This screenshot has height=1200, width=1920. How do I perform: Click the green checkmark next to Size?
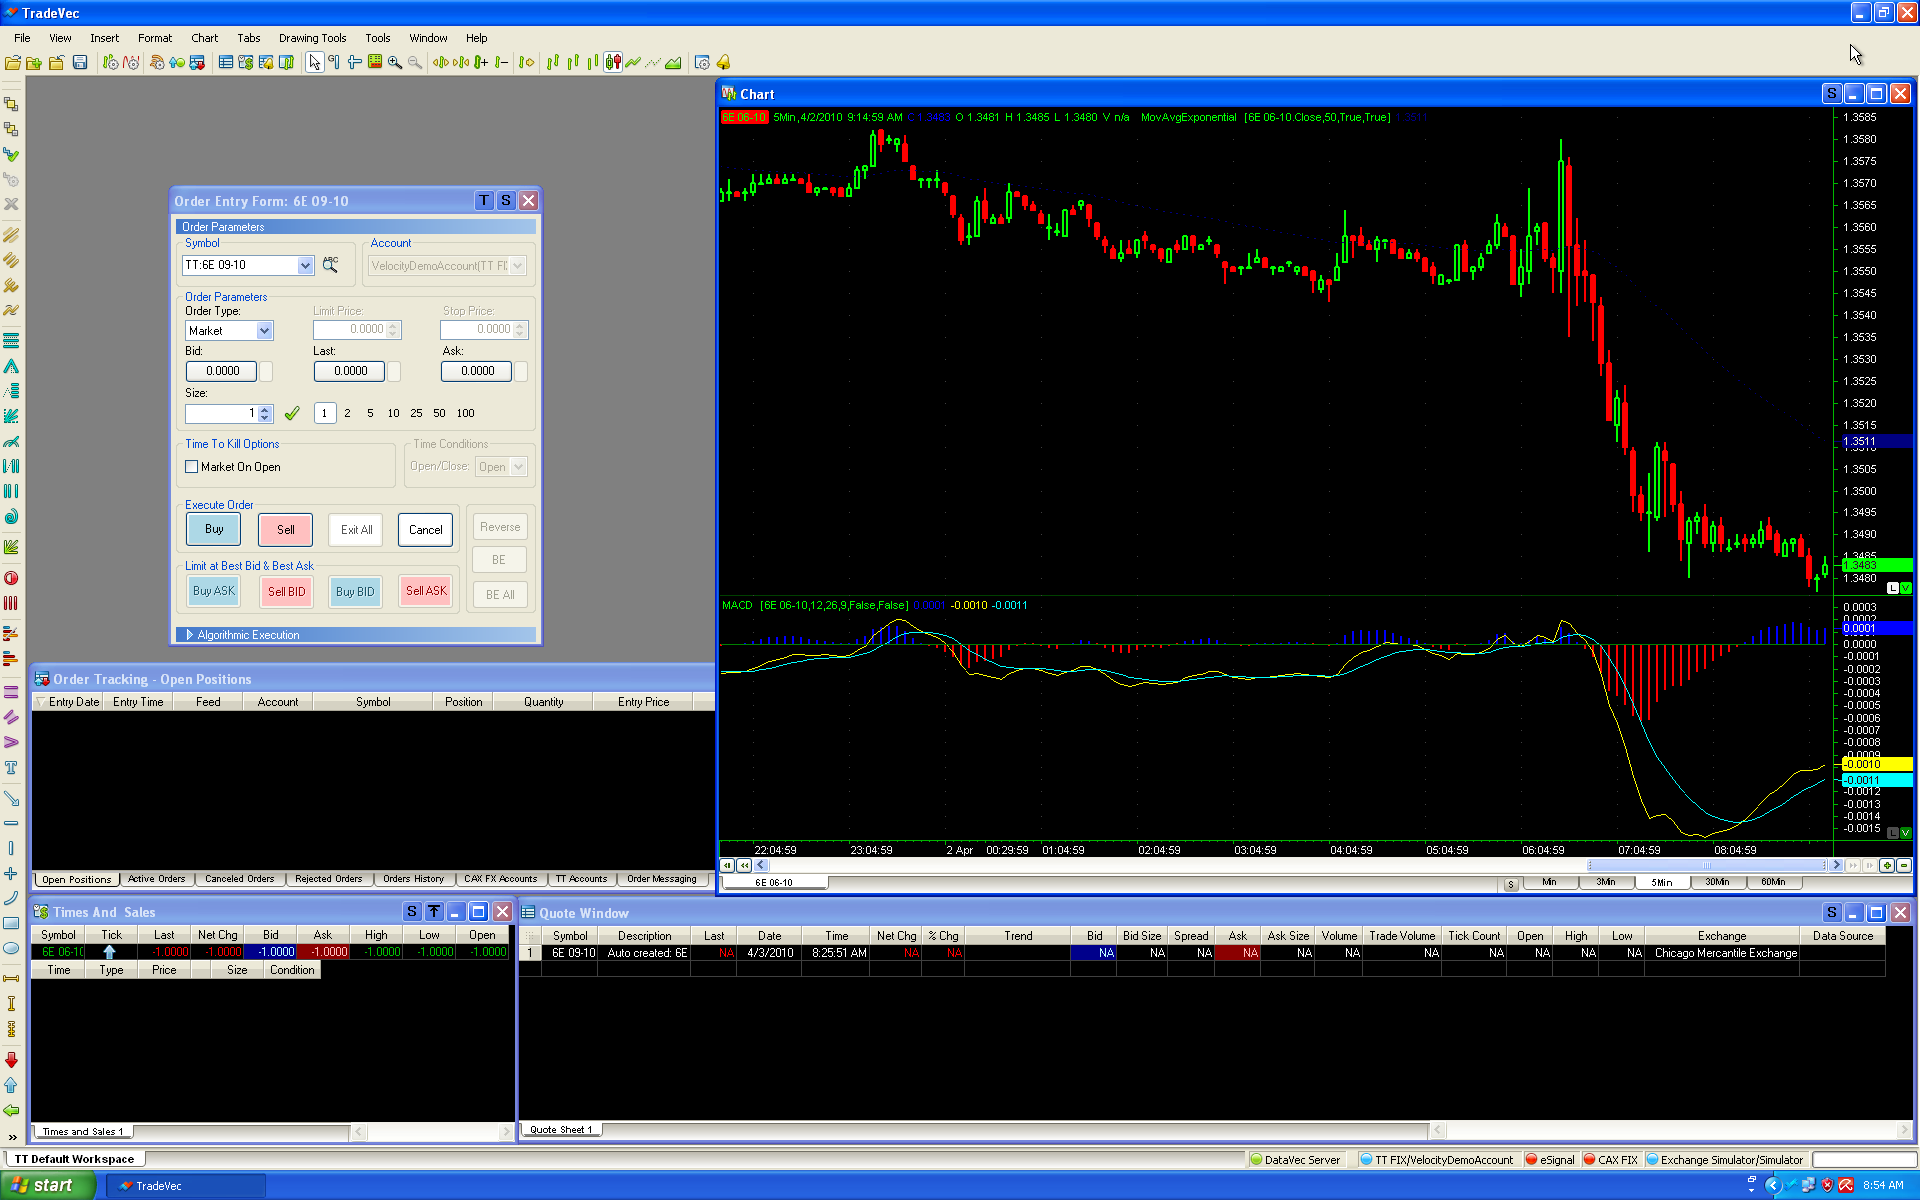[292, 413]
